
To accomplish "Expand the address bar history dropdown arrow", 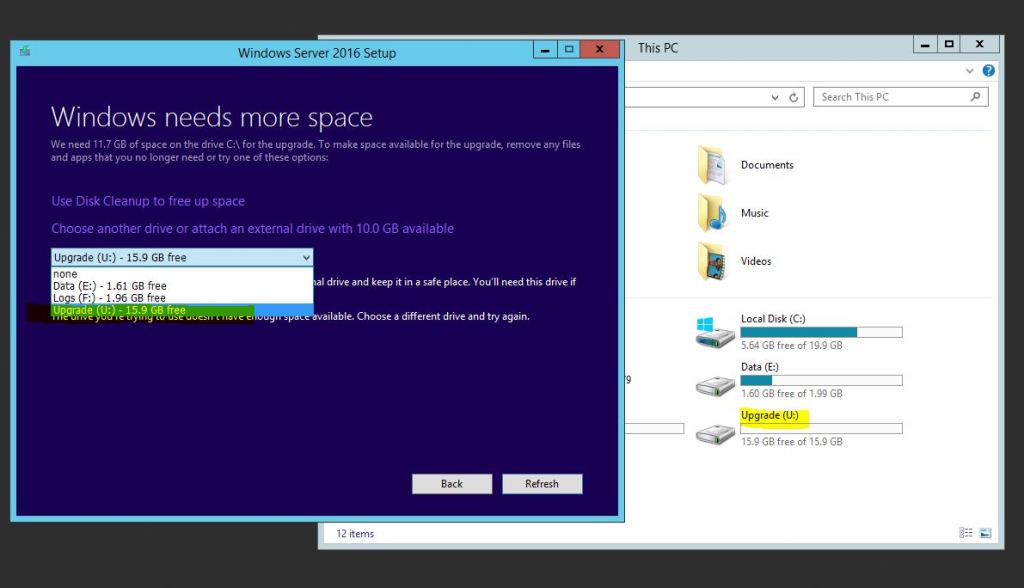I will (775, 96).
